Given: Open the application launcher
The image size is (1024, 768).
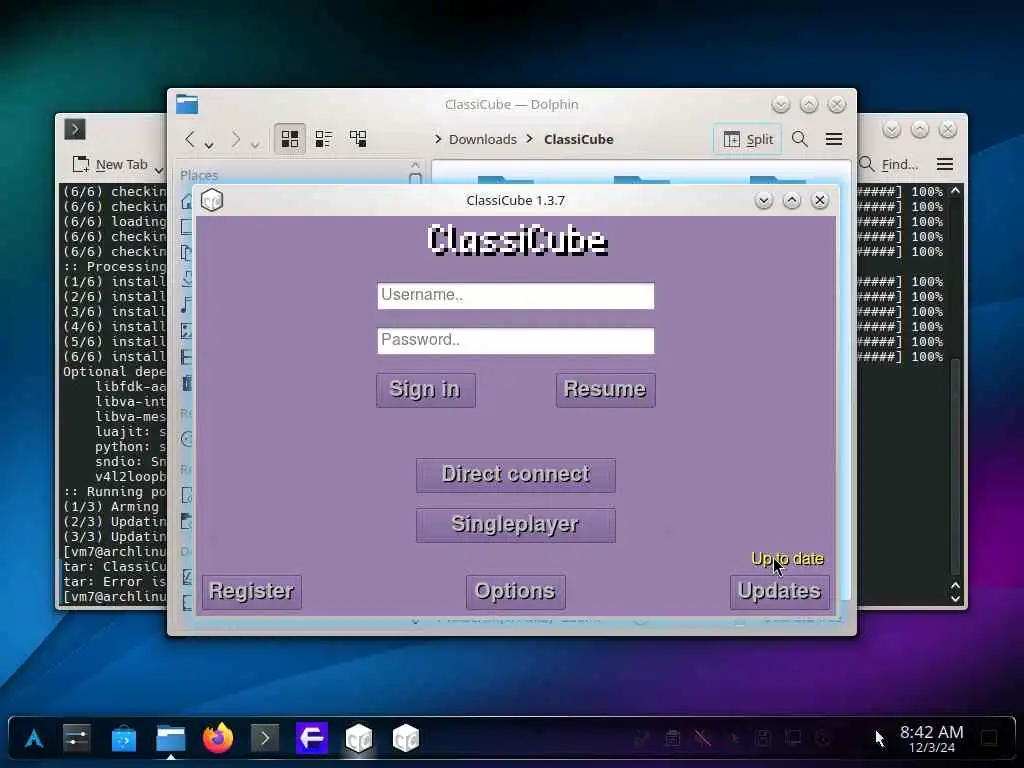Looking at the screenshot, I should [x=34, y=739].
